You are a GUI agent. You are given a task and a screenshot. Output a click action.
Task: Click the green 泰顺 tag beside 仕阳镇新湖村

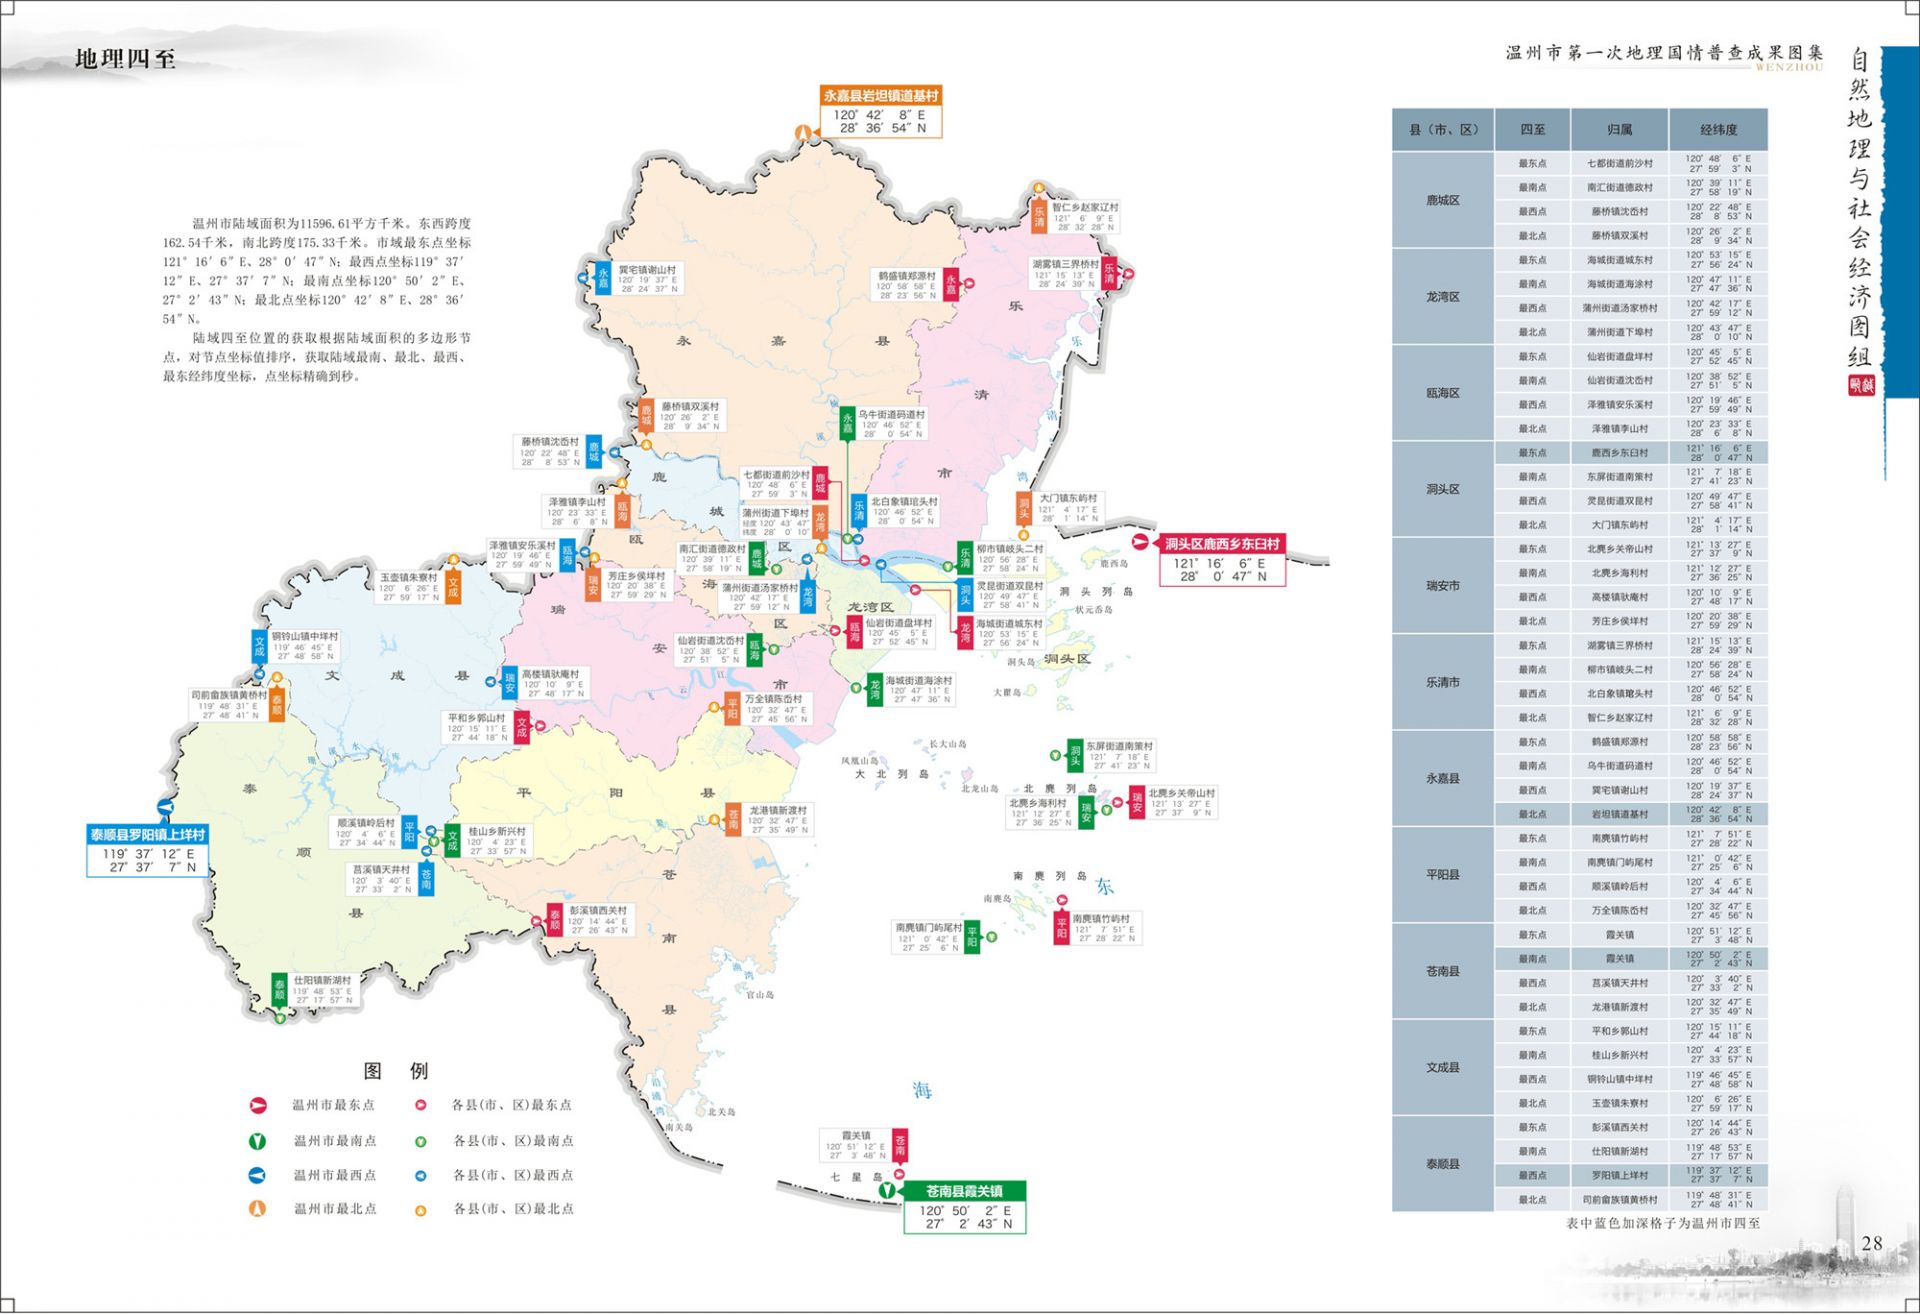[x=280, y=989]
